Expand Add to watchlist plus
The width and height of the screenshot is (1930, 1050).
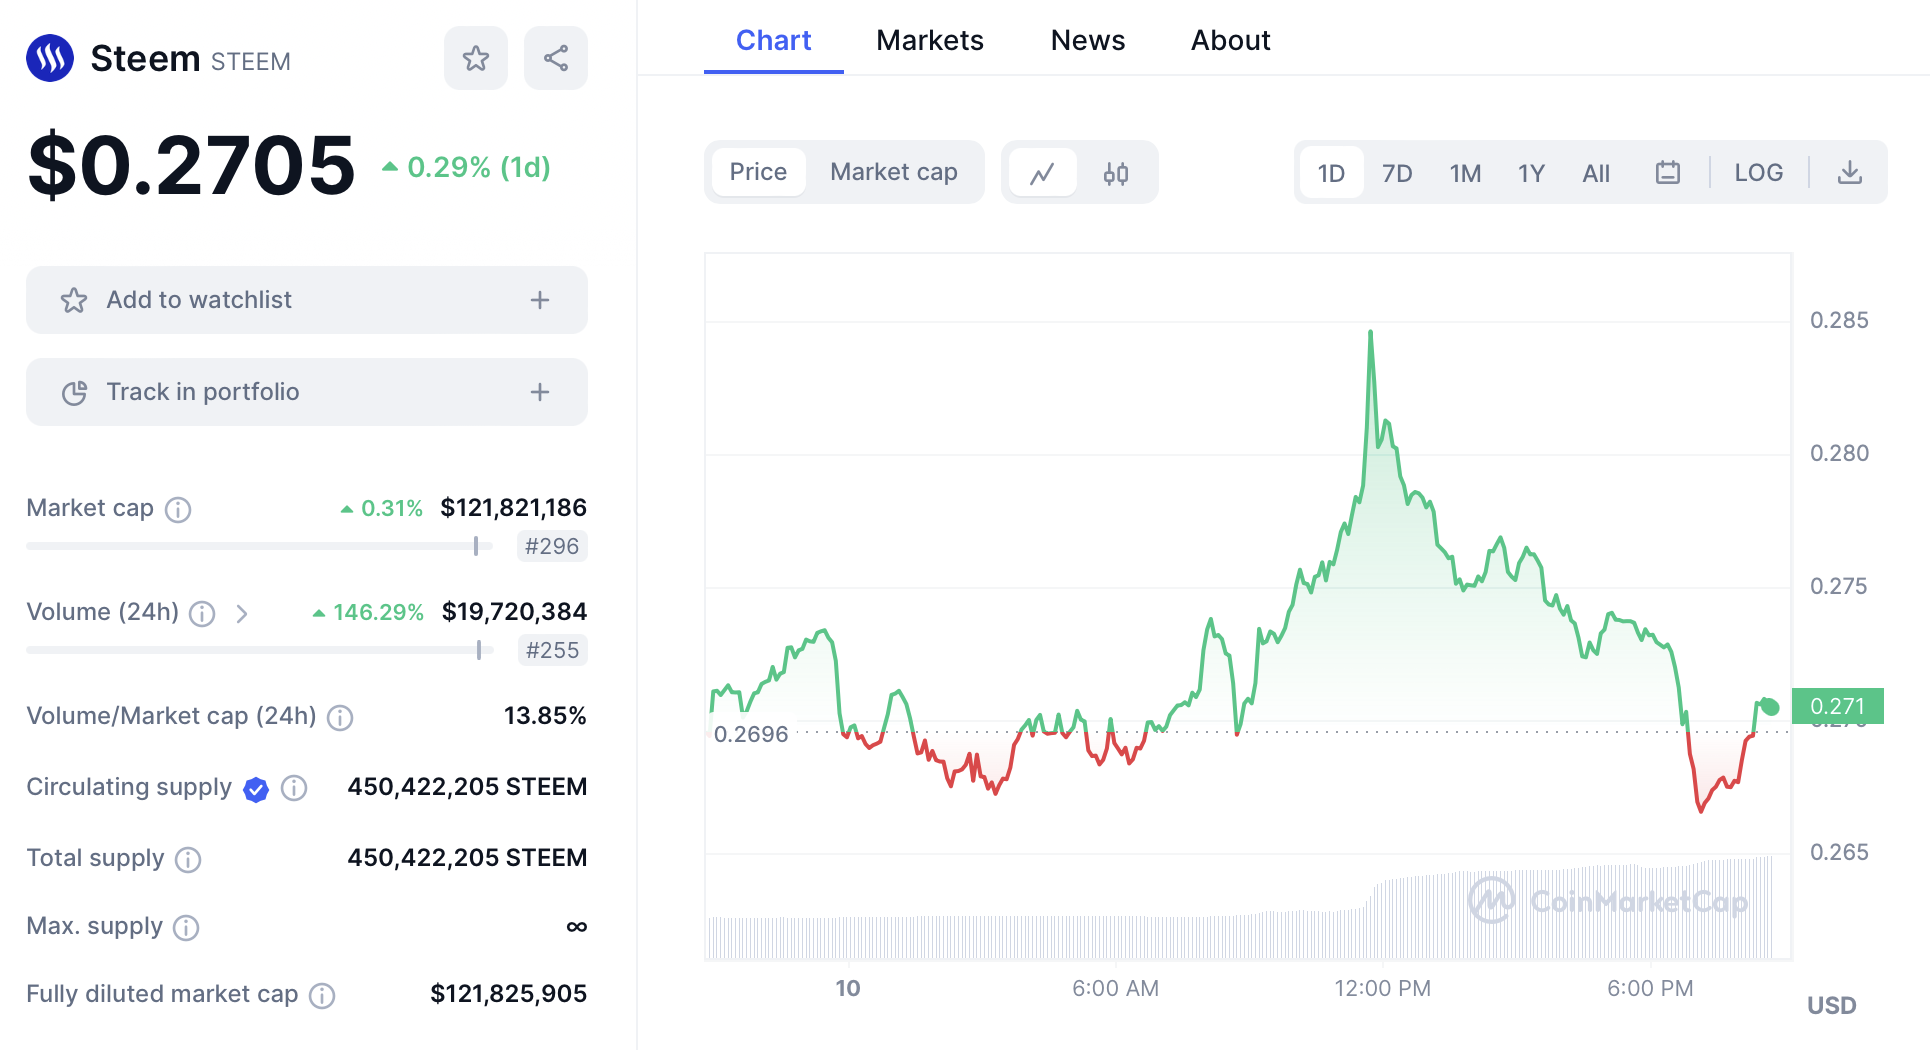click(x=540, y=300)
